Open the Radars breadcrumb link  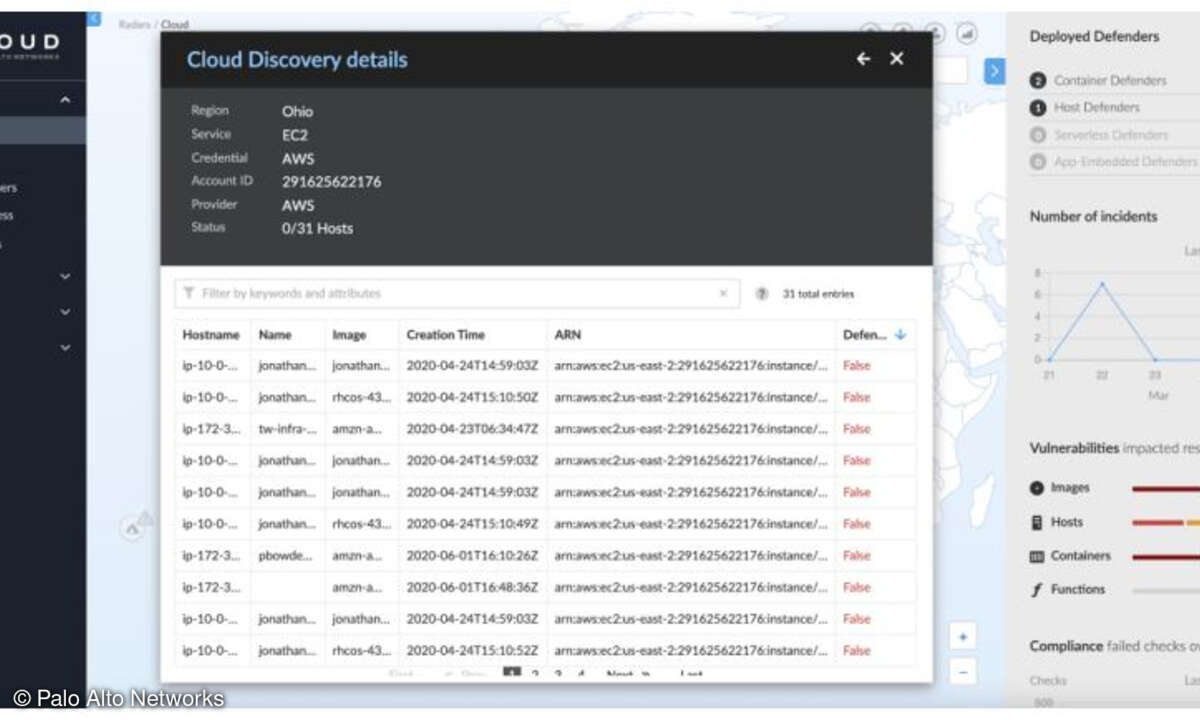[135, 24]
